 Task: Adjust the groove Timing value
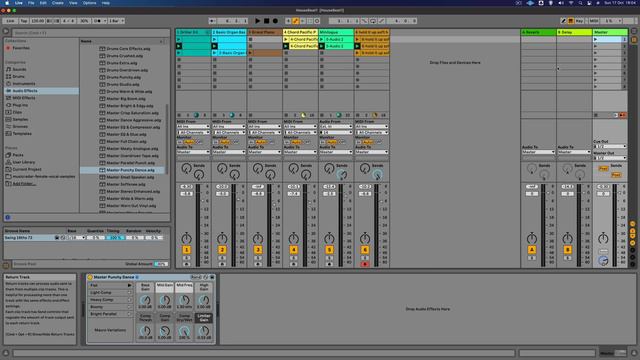(116, 238)
